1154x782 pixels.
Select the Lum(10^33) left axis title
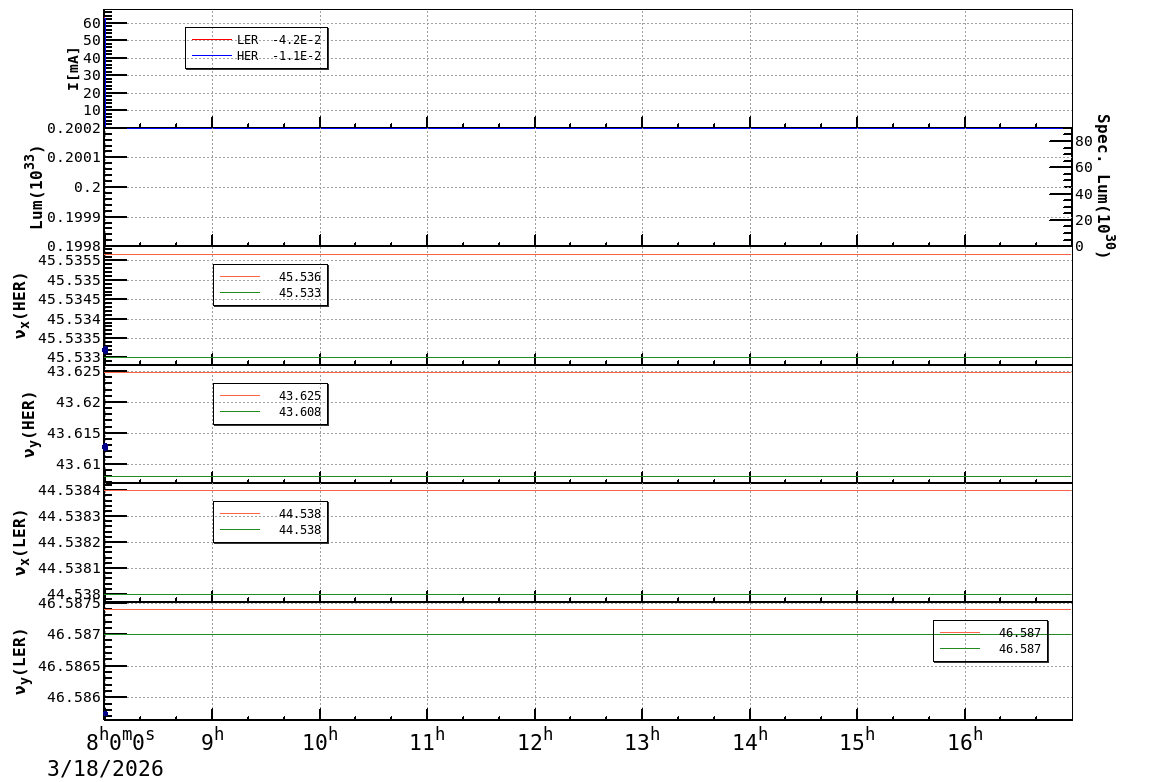tap(36, 187)
